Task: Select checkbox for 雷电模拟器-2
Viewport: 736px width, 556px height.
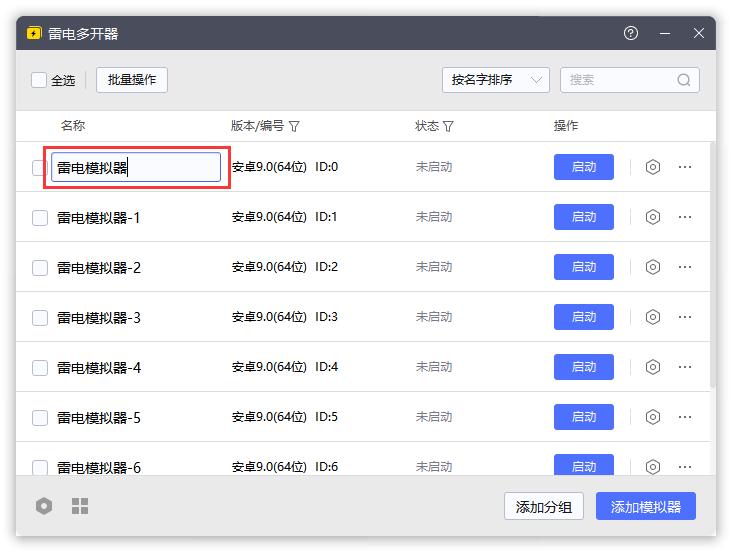Action: click(x=40, y=268)
